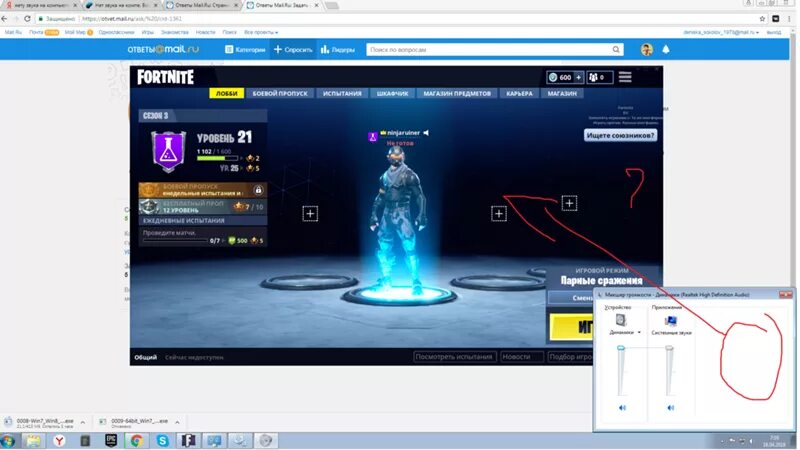Open Skype from taskbar
800x450 pixels.
[x=163, y=440]
